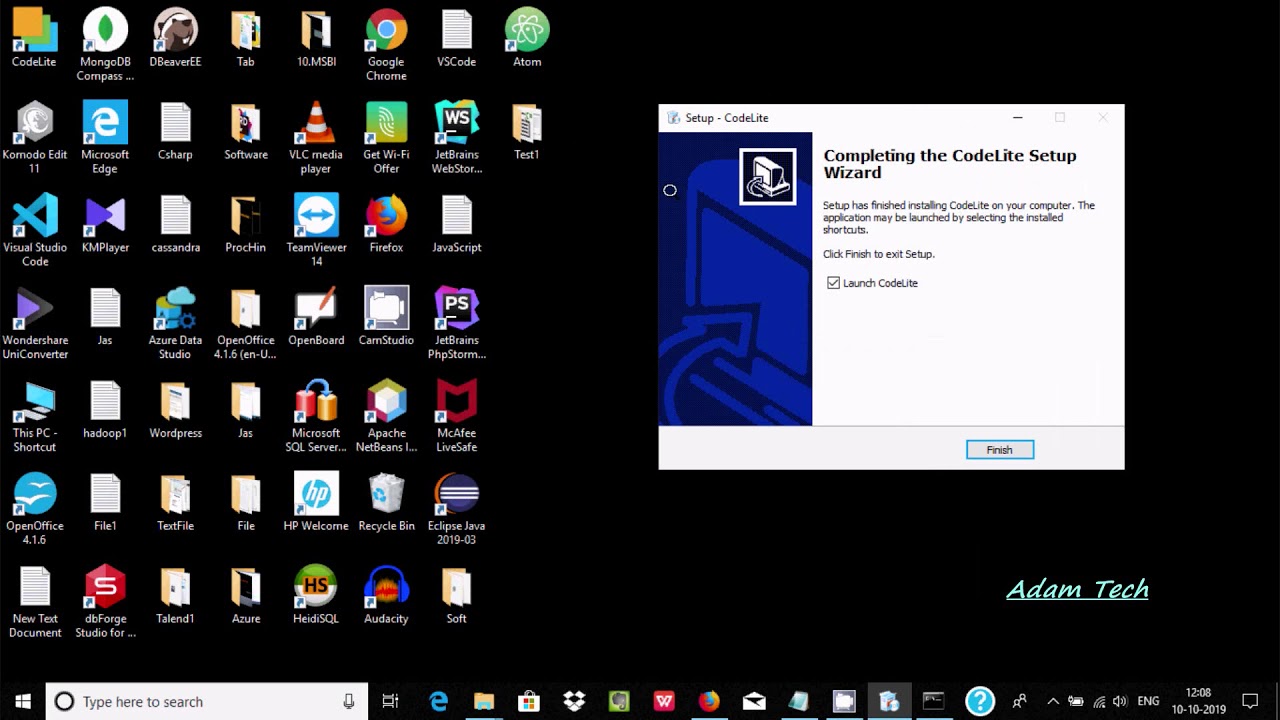Select the Software folder icon
This screenshot has height=720, width=1280.
pos(246,131)
